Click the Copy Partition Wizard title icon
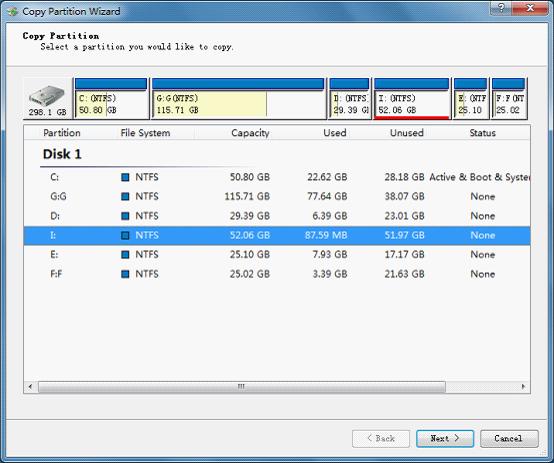The height and width of the screenshot is (463, 554). coord(12,11)
